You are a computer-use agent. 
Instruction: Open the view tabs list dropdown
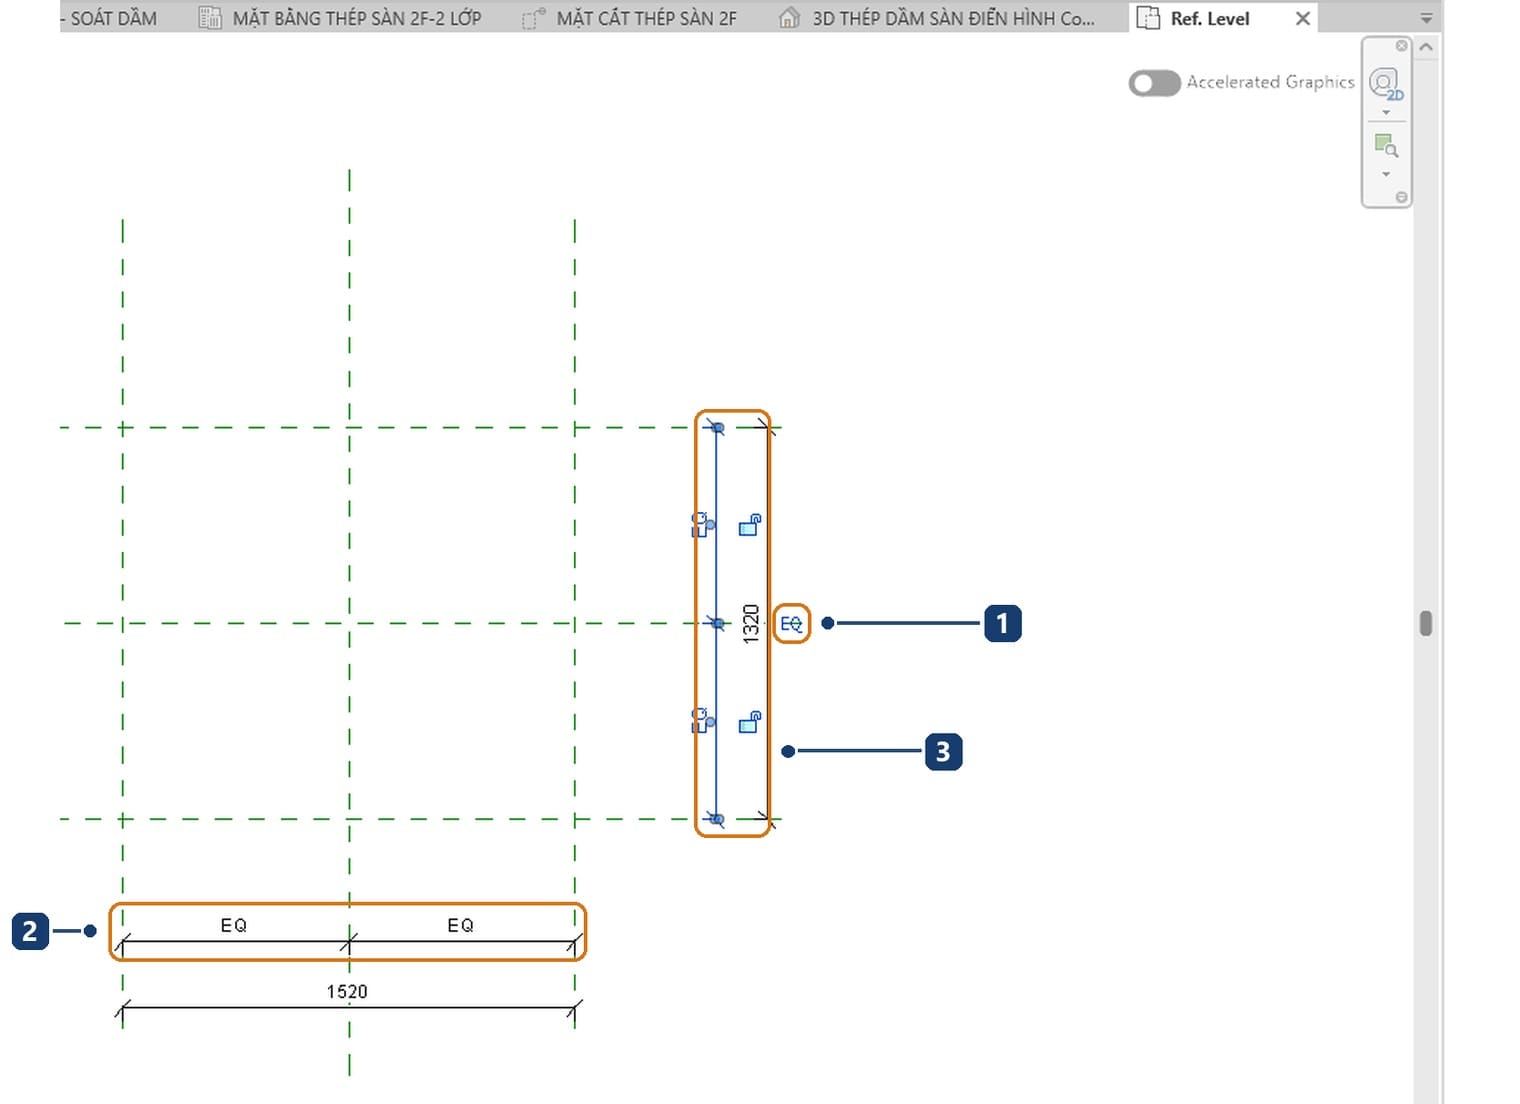tap(1427, 19)
